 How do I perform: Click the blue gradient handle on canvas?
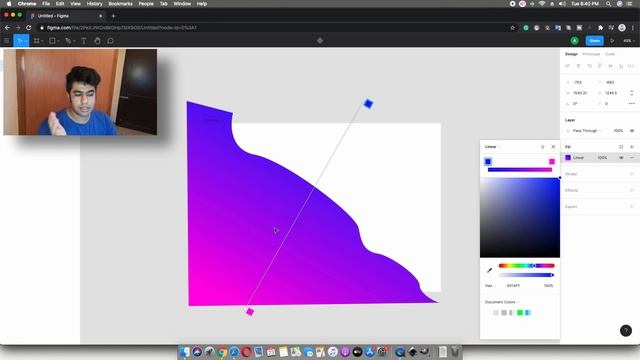(x=368, y=104)
